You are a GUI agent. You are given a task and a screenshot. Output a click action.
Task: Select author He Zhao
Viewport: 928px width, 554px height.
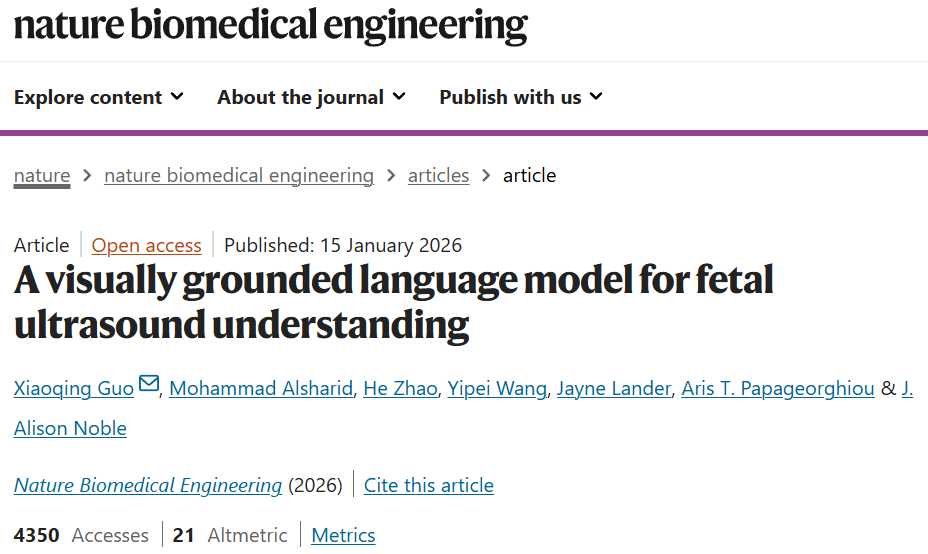[x=400, y=388]
